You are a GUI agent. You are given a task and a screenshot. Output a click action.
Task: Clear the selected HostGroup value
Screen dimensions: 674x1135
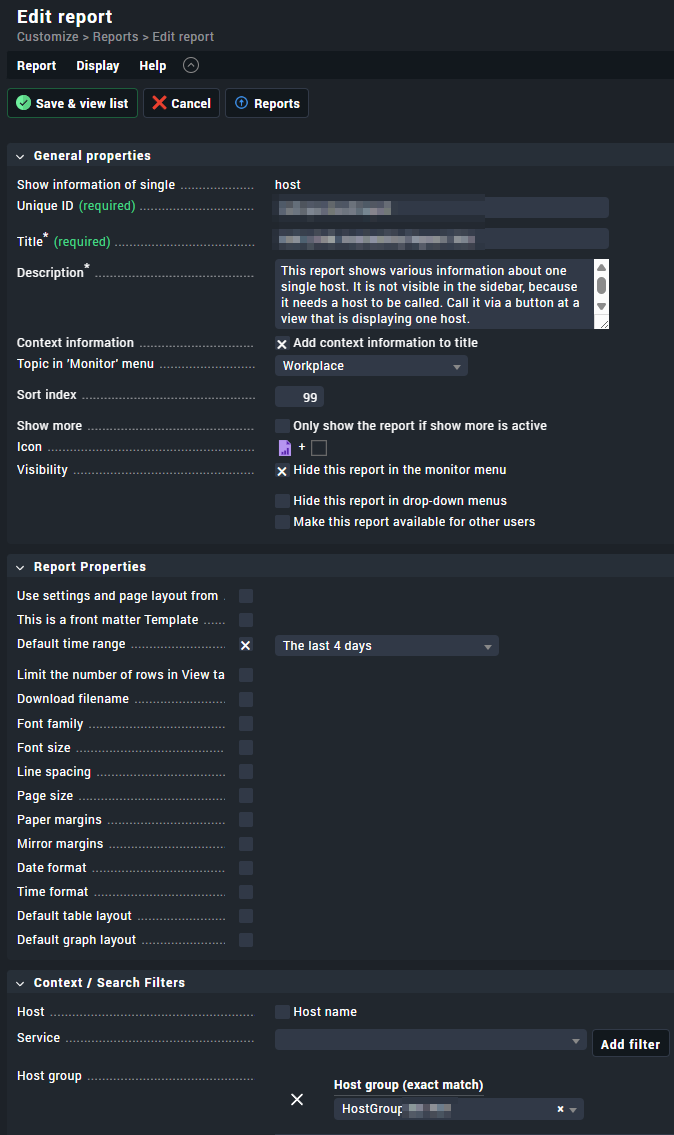tap(560, 1109)
